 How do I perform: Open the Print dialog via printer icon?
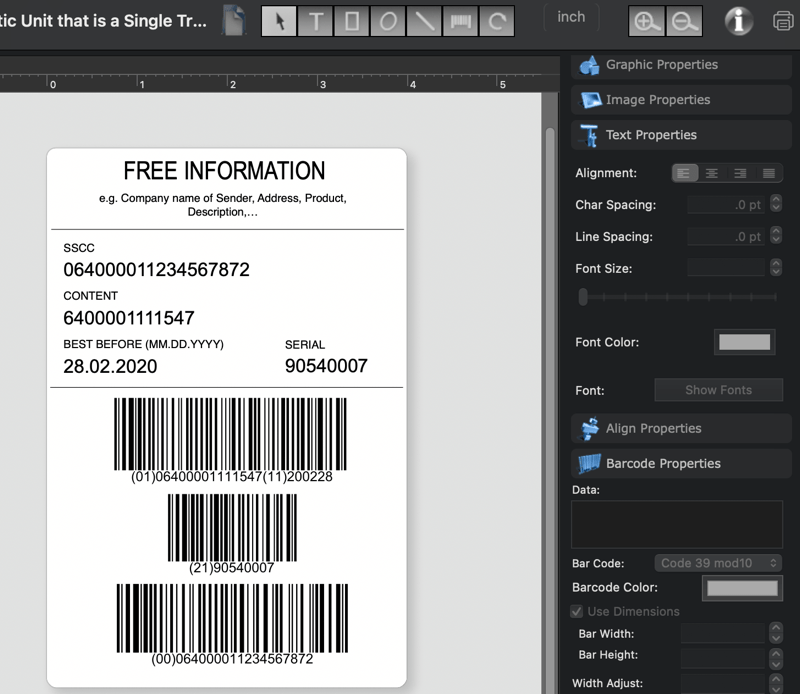pyautogui.click(x=778, y=20)
